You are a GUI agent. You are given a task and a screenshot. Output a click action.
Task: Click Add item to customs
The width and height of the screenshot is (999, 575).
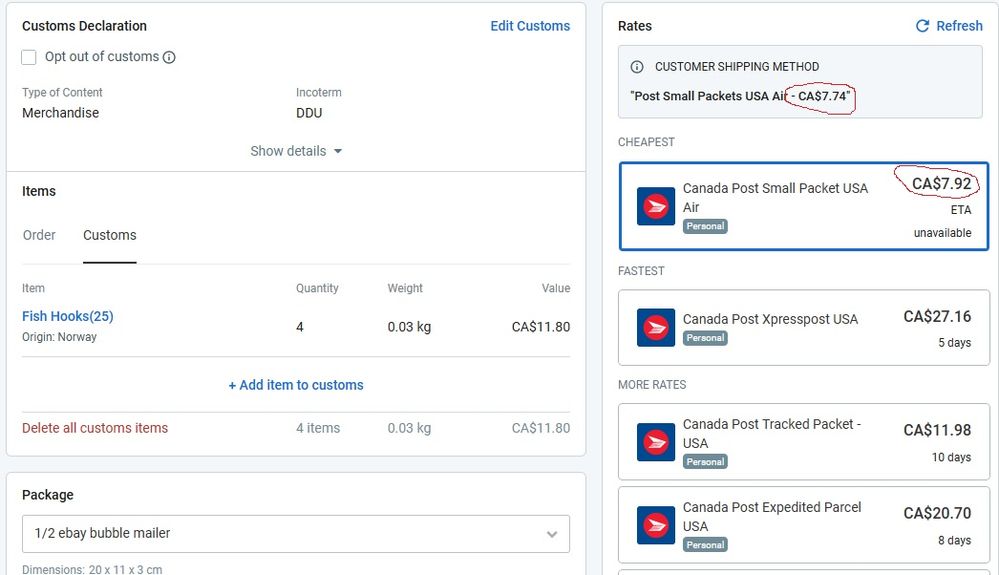[296, 385]
